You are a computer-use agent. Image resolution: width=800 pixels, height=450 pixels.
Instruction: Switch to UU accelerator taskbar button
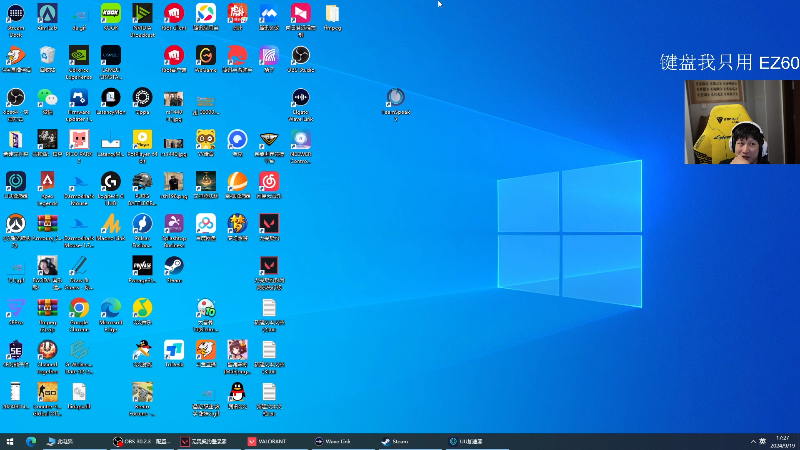476,441
